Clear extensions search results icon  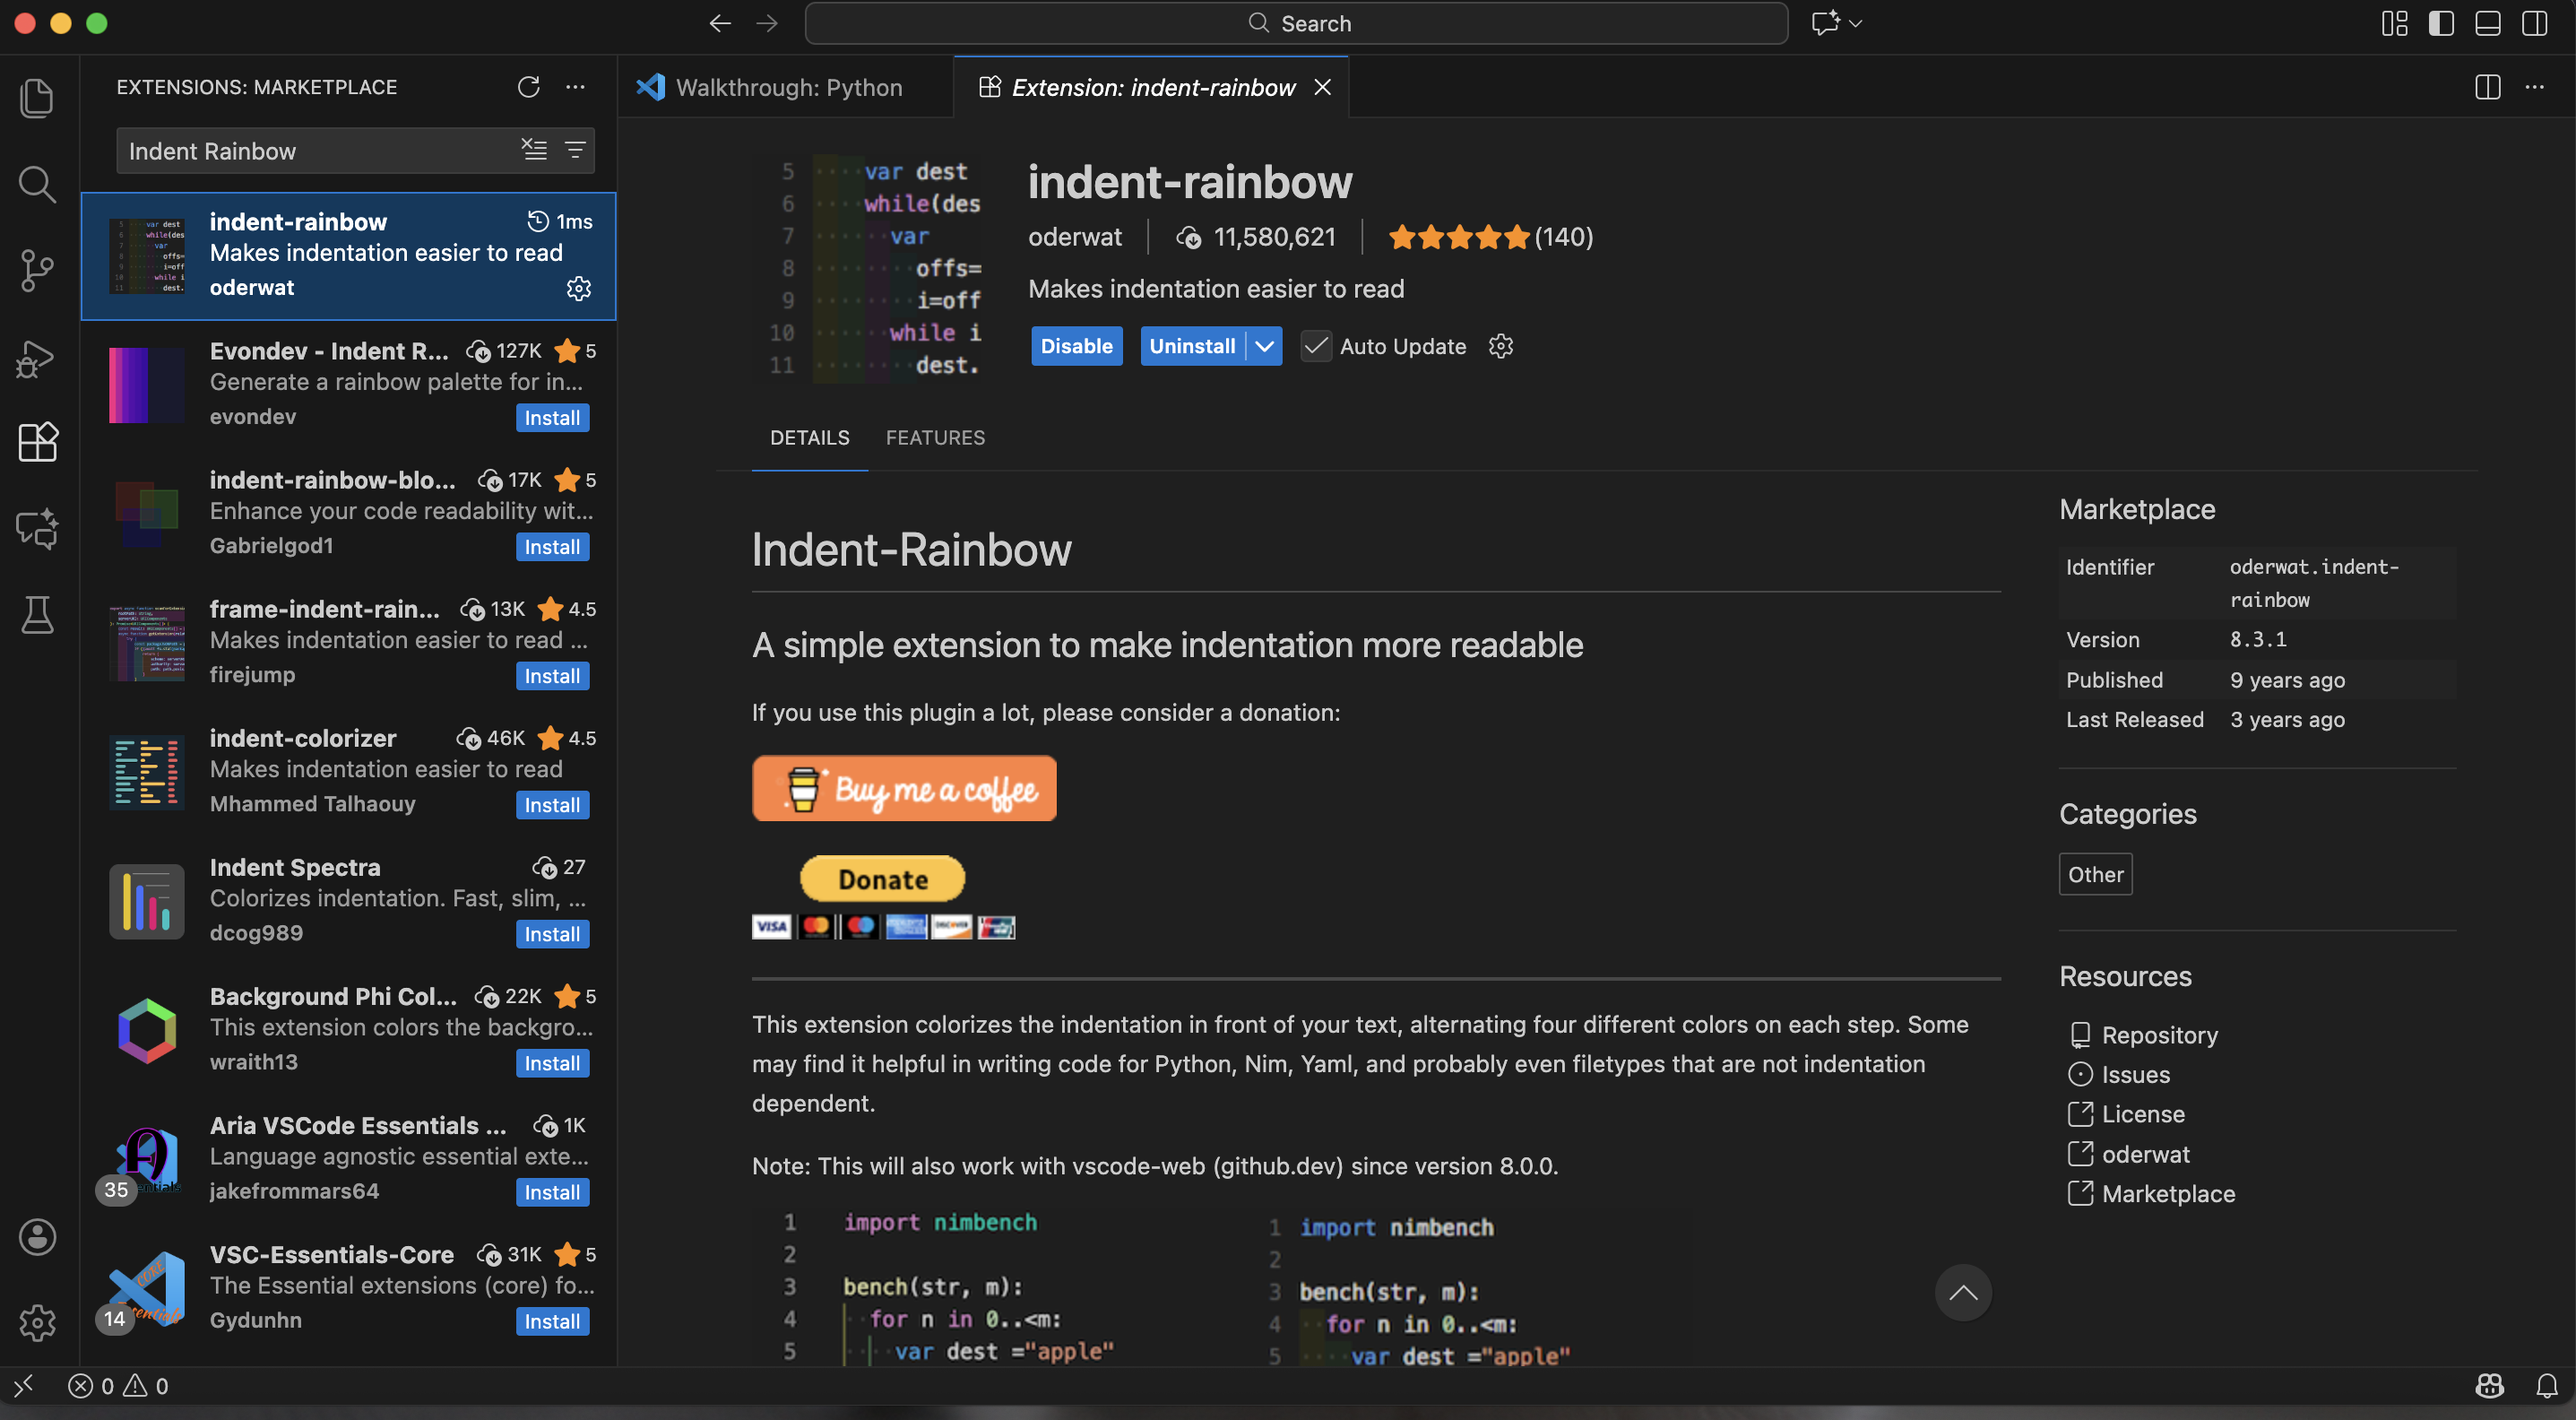(534, 150)
